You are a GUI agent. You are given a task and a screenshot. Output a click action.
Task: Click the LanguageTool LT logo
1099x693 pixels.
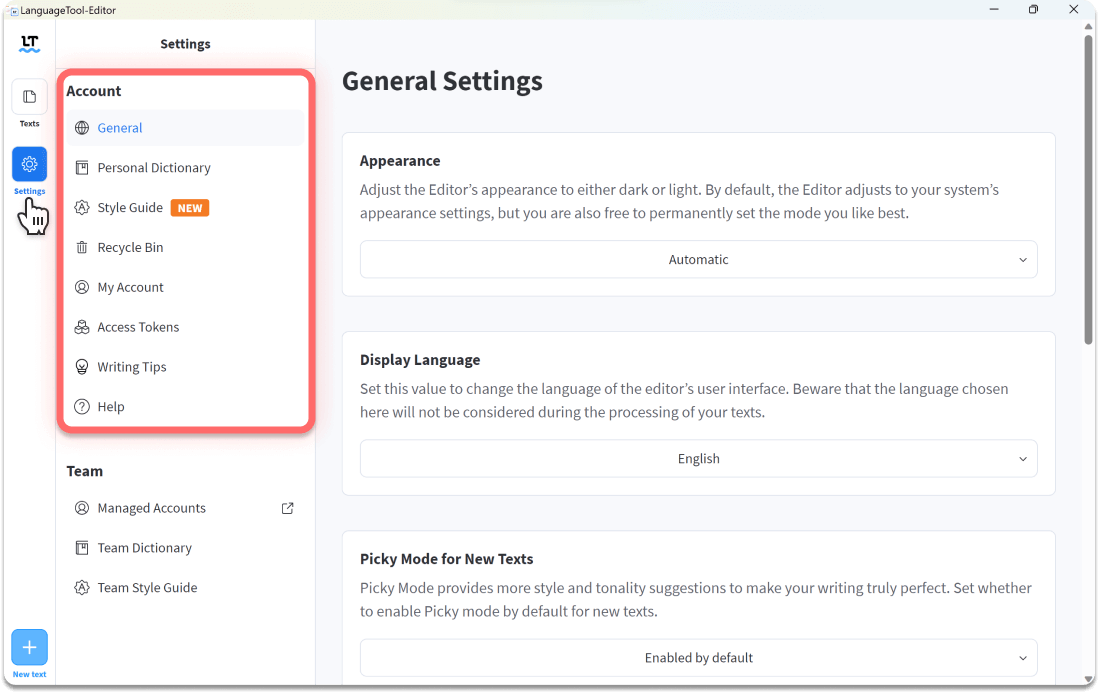[29, 44]
